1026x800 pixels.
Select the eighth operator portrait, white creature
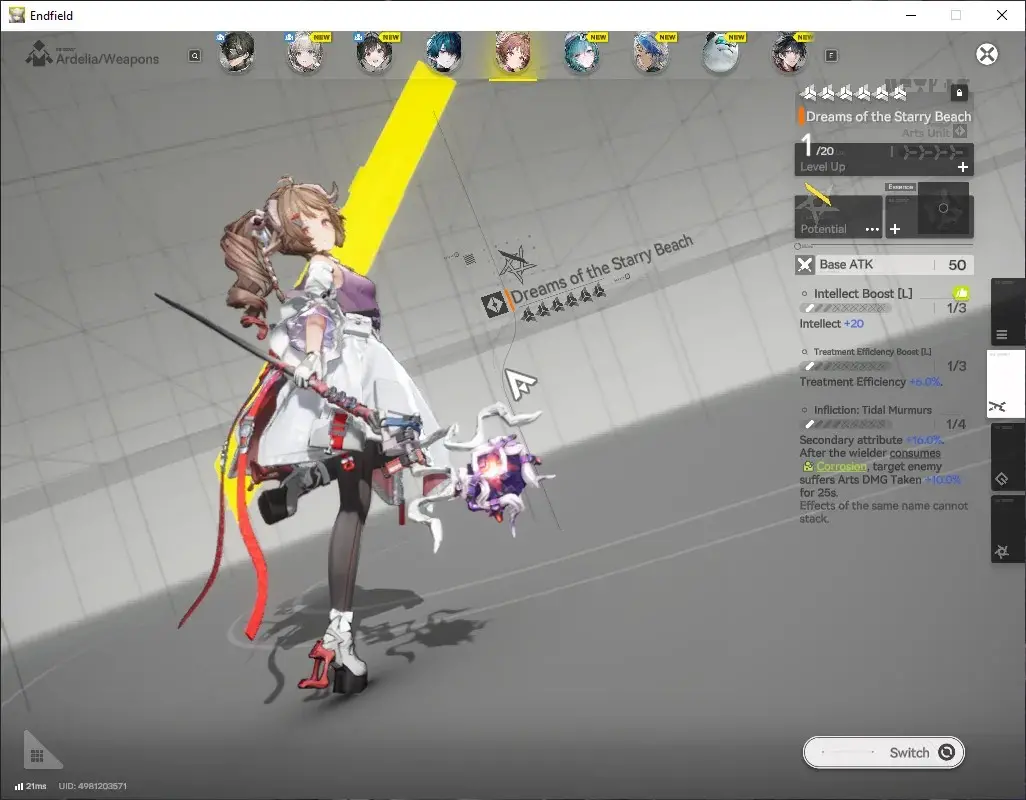(x=720, y=52)
